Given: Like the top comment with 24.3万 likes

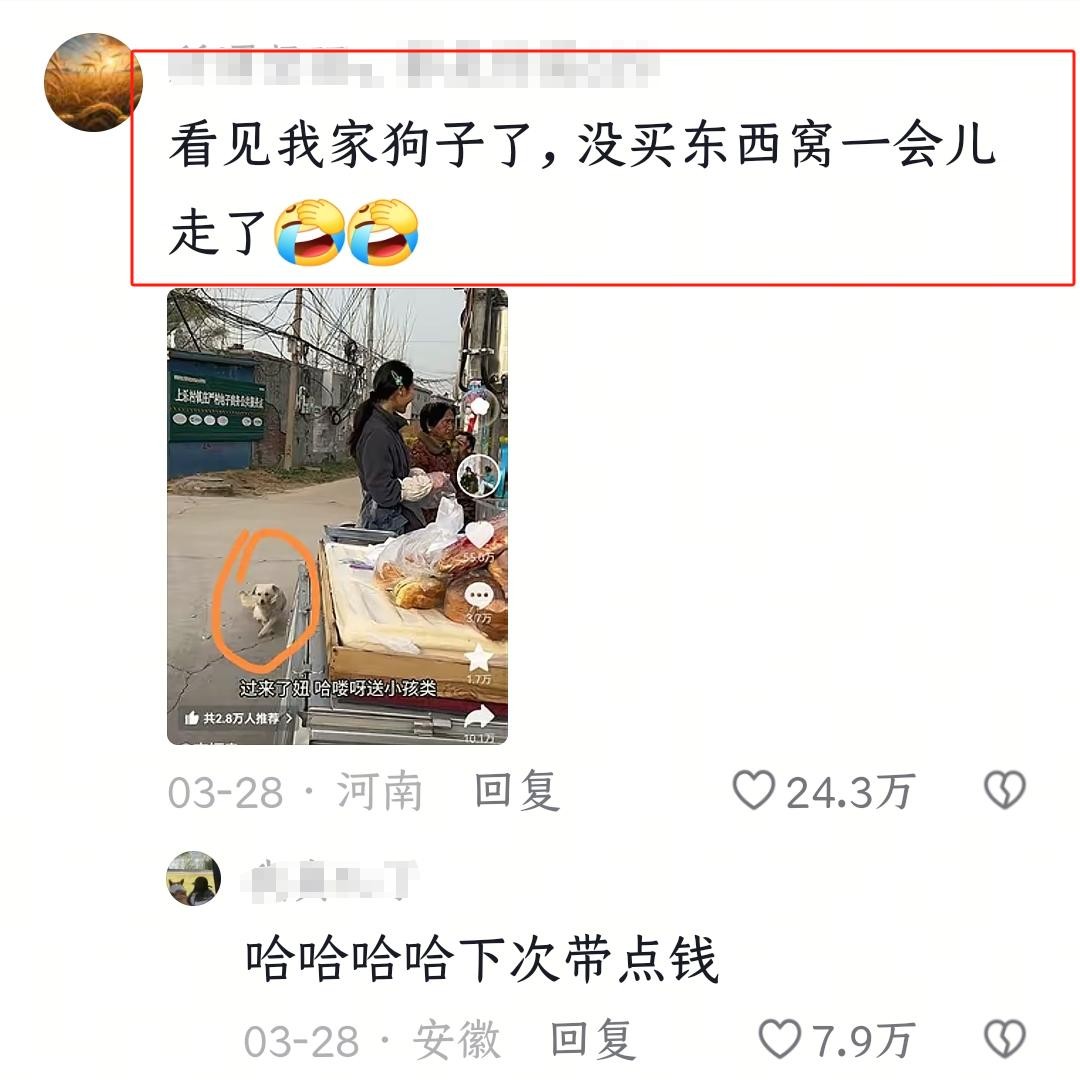Looking at the screenshot, I should pos(754,790).
